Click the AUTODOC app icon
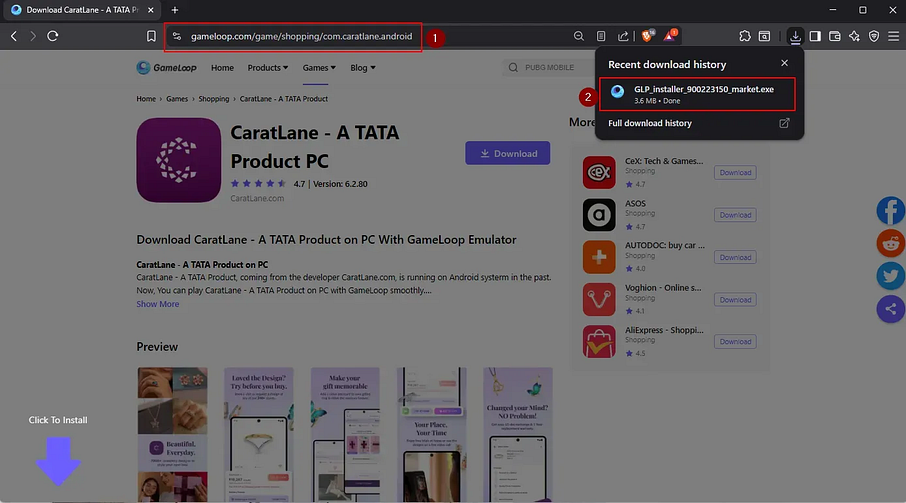 point(599,257)
